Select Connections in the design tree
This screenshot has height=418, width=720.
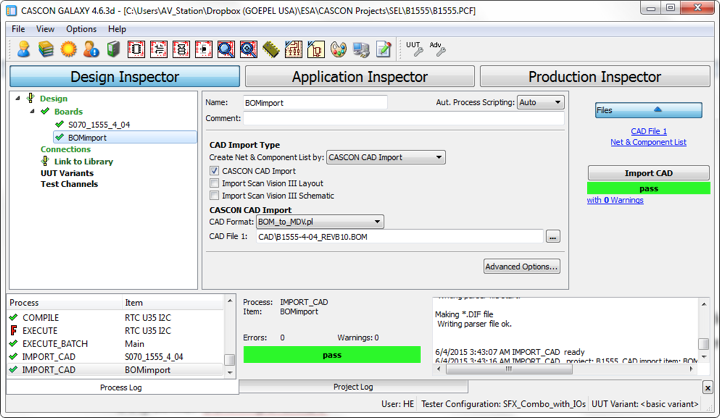66,149
